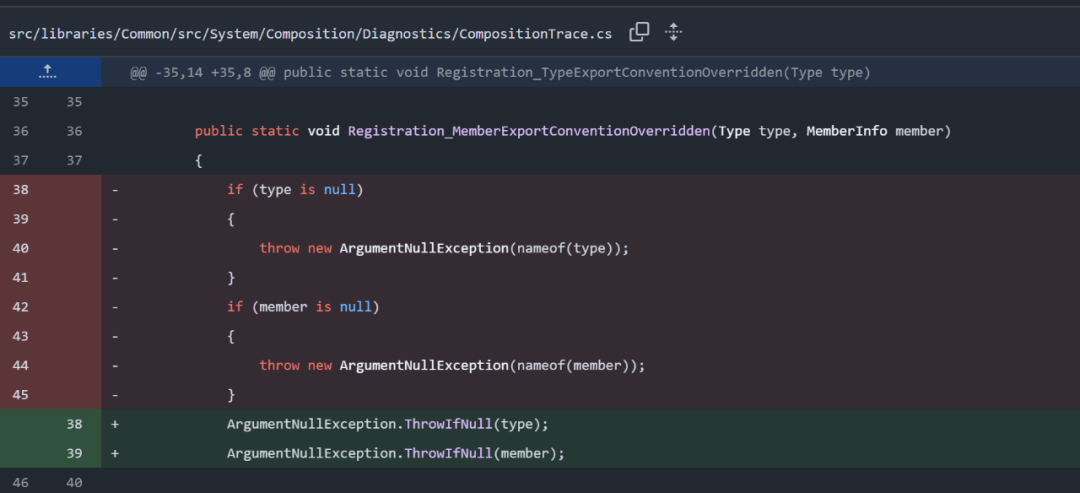Click the removed 'if (type is null)' line
This screenshot has height=493, width=1080.
tap(295, 189)
